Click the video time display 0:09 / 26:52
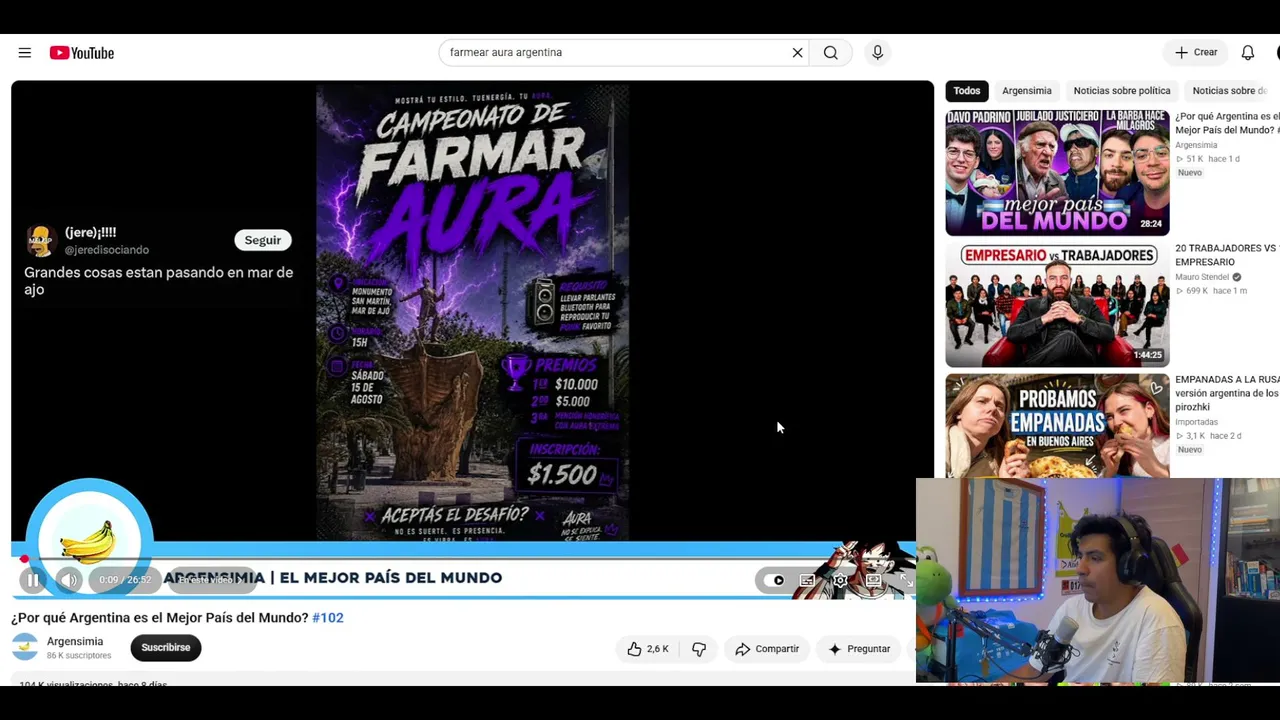Viewport: 1280px width, 720px height. click(125, 580)
